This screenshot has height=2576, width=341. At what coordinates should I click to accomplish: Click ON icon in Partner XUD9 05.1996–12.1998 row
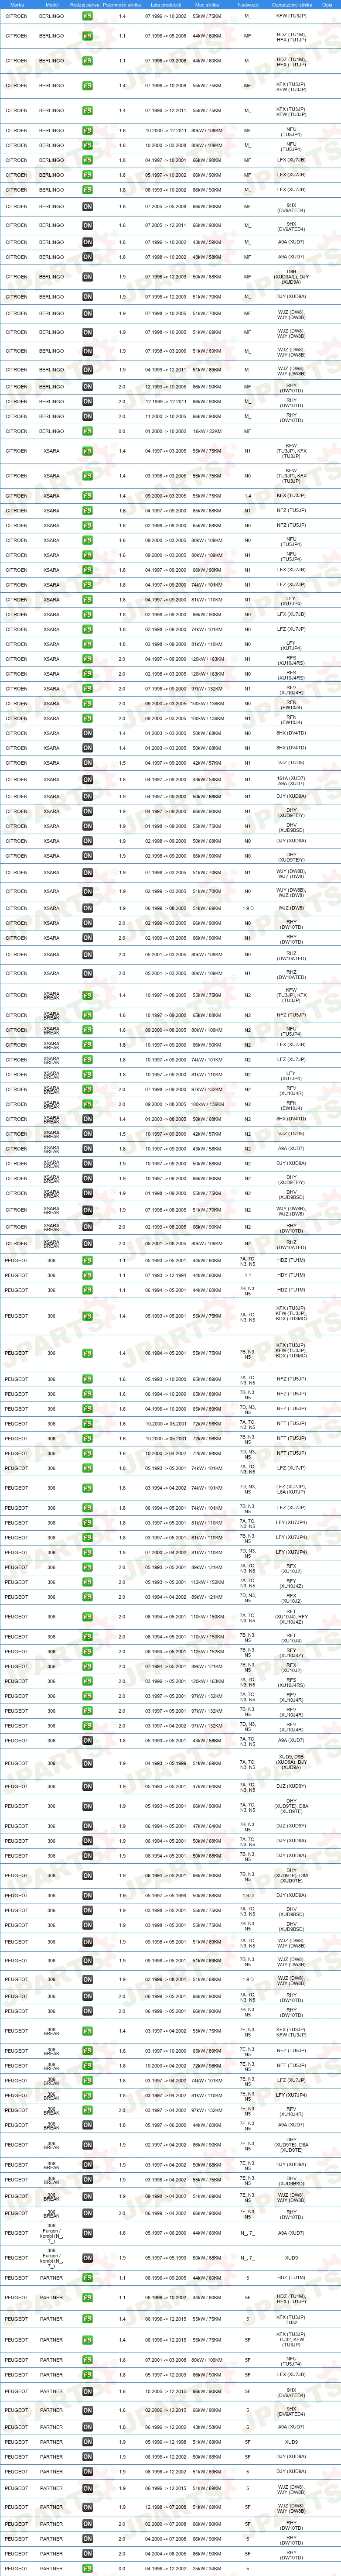87,2441
